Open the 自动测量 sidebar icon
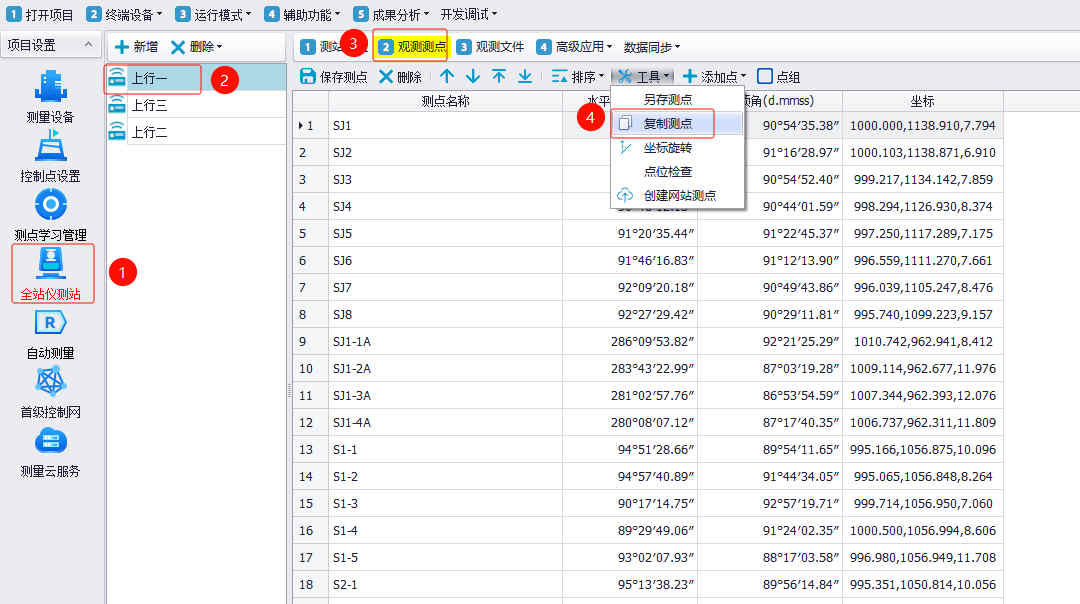 tap(50, 331)
